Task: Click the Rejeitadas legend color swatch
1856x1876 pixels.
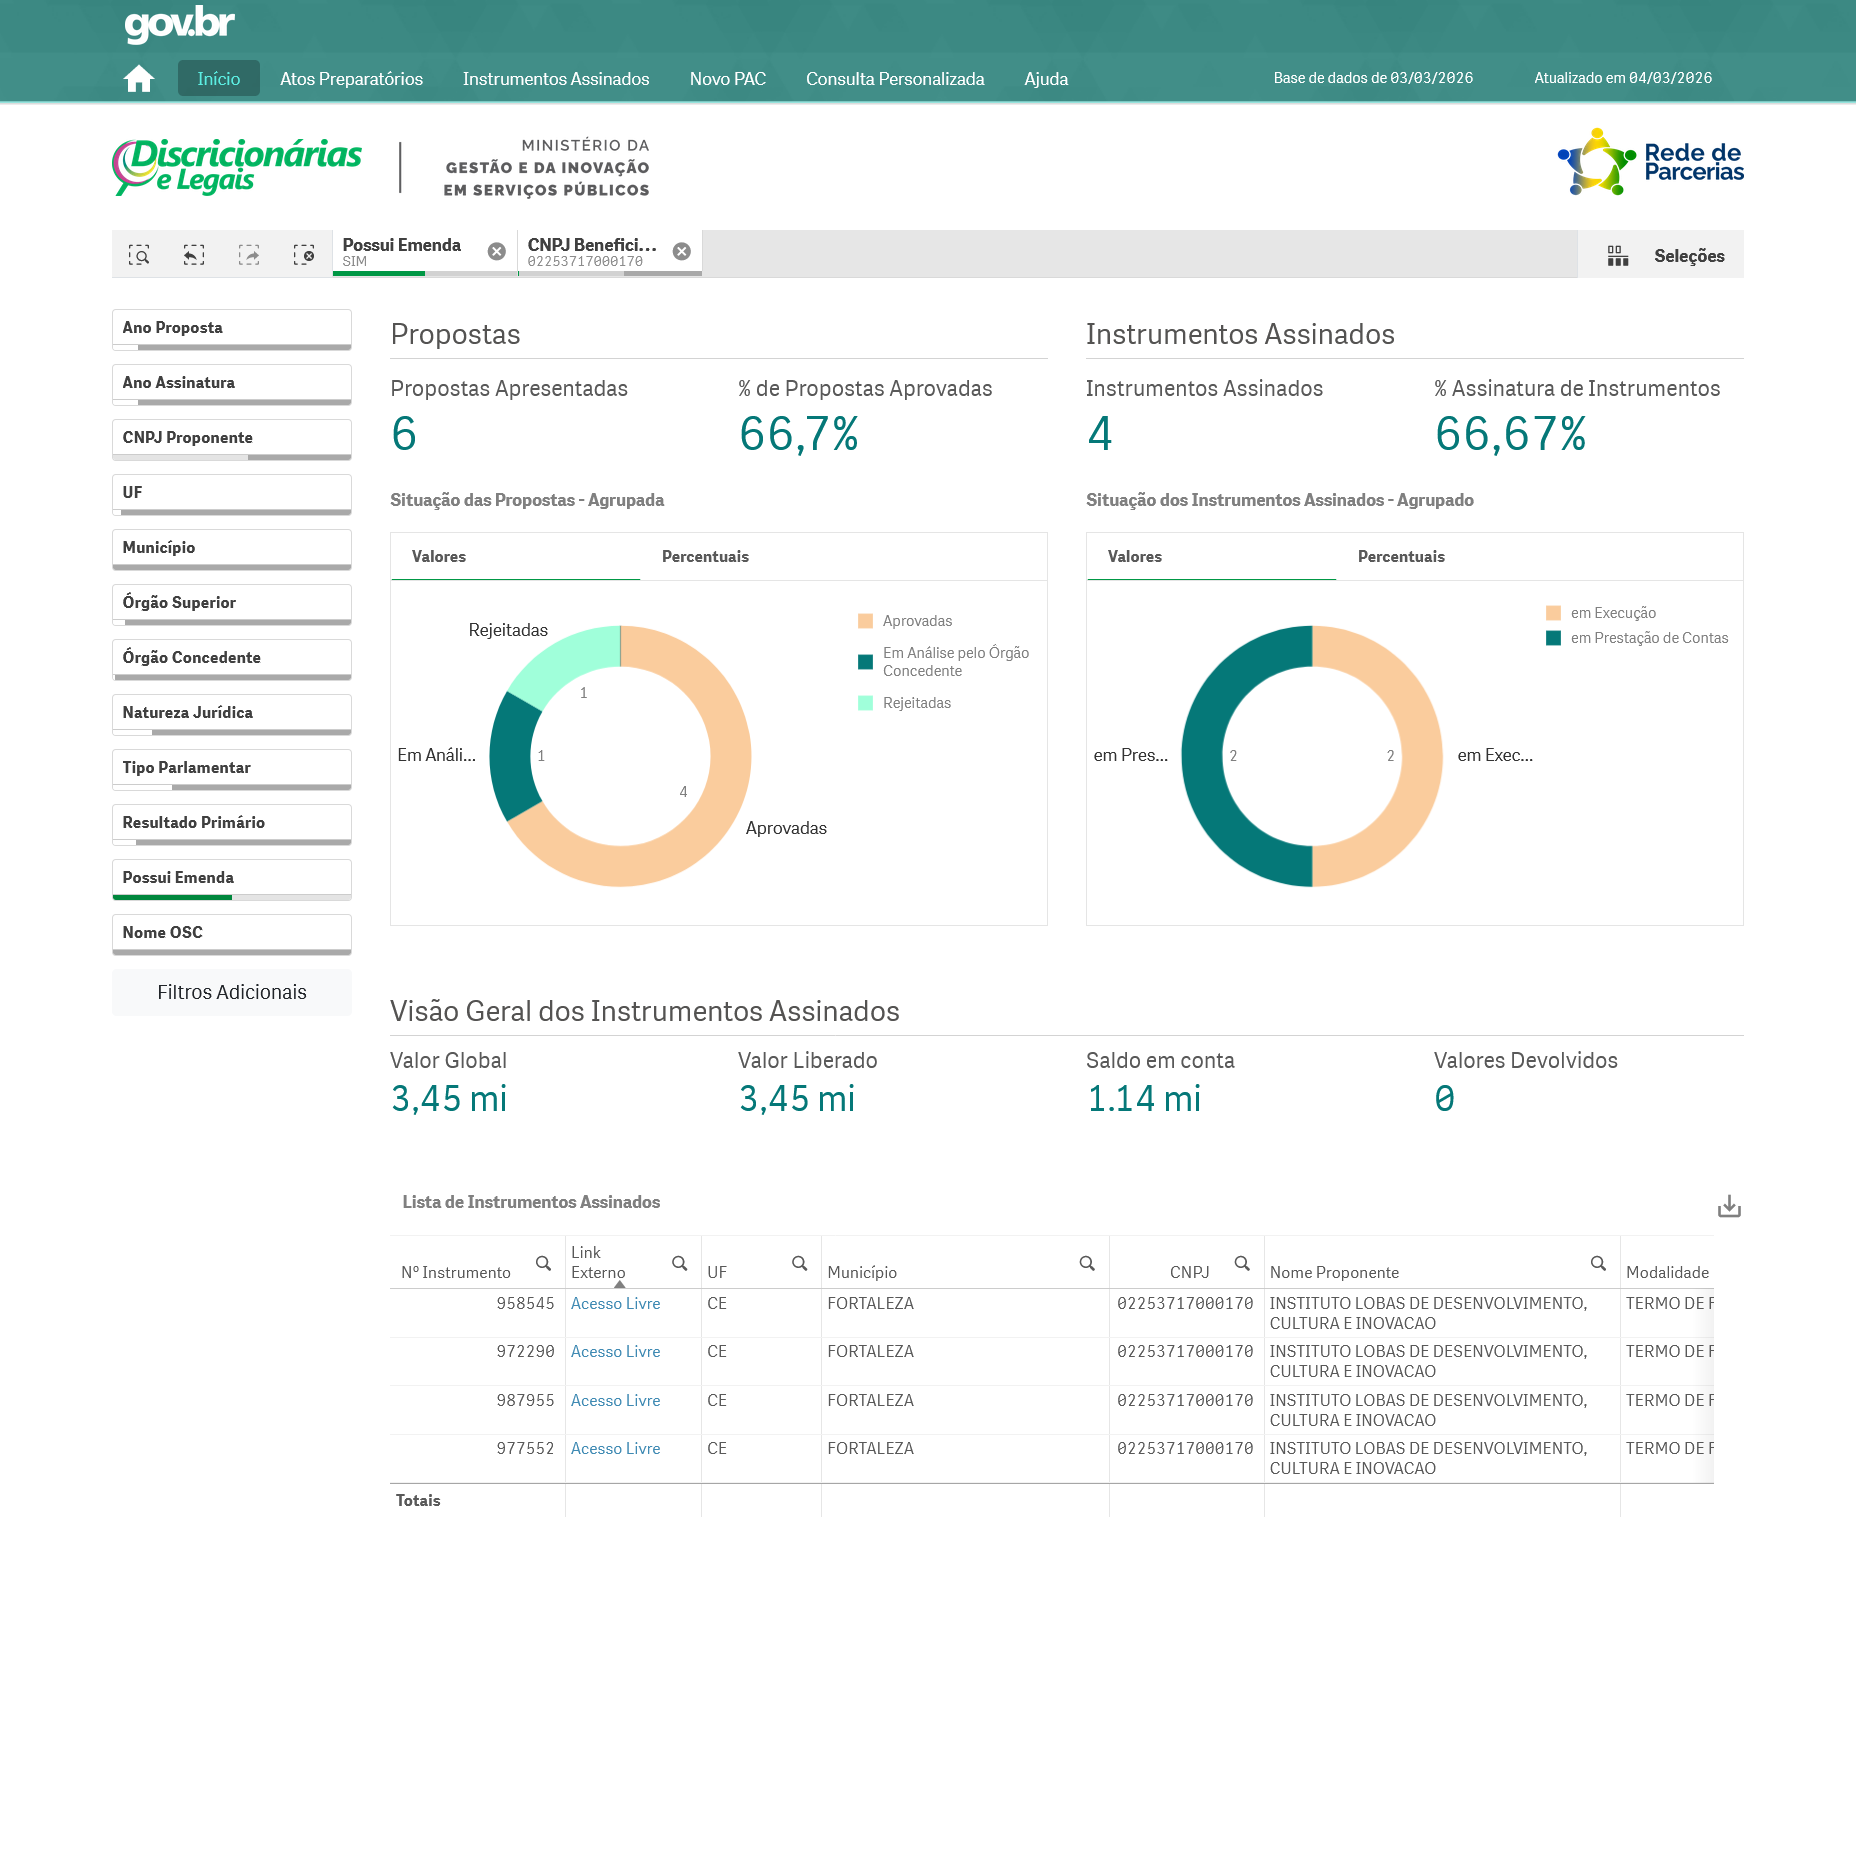Action: 866,703
